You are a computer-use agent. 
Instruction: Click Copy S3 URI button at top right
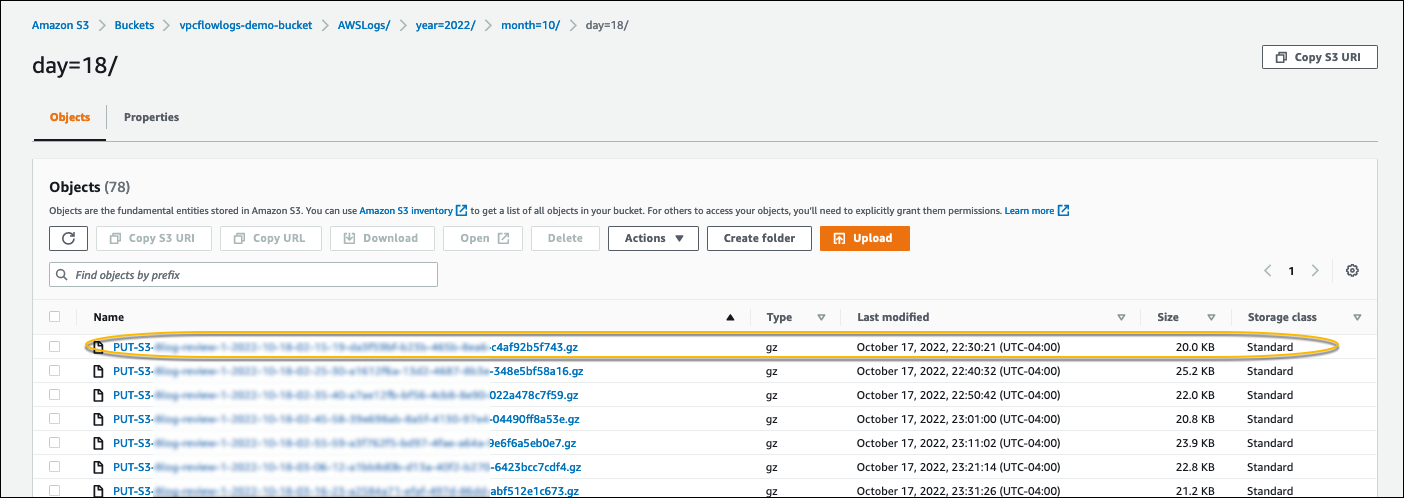coord(1320,57)
